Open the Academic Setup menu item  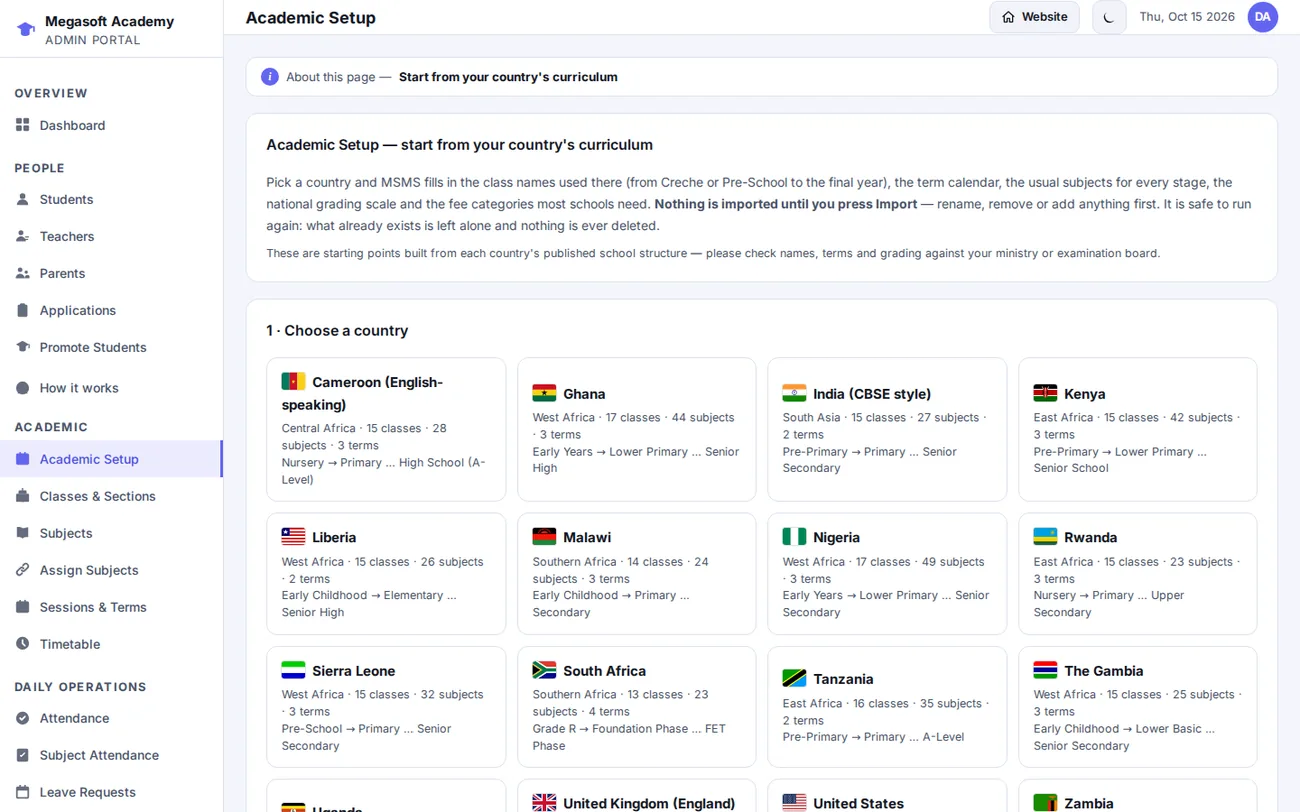coord(111,459)
